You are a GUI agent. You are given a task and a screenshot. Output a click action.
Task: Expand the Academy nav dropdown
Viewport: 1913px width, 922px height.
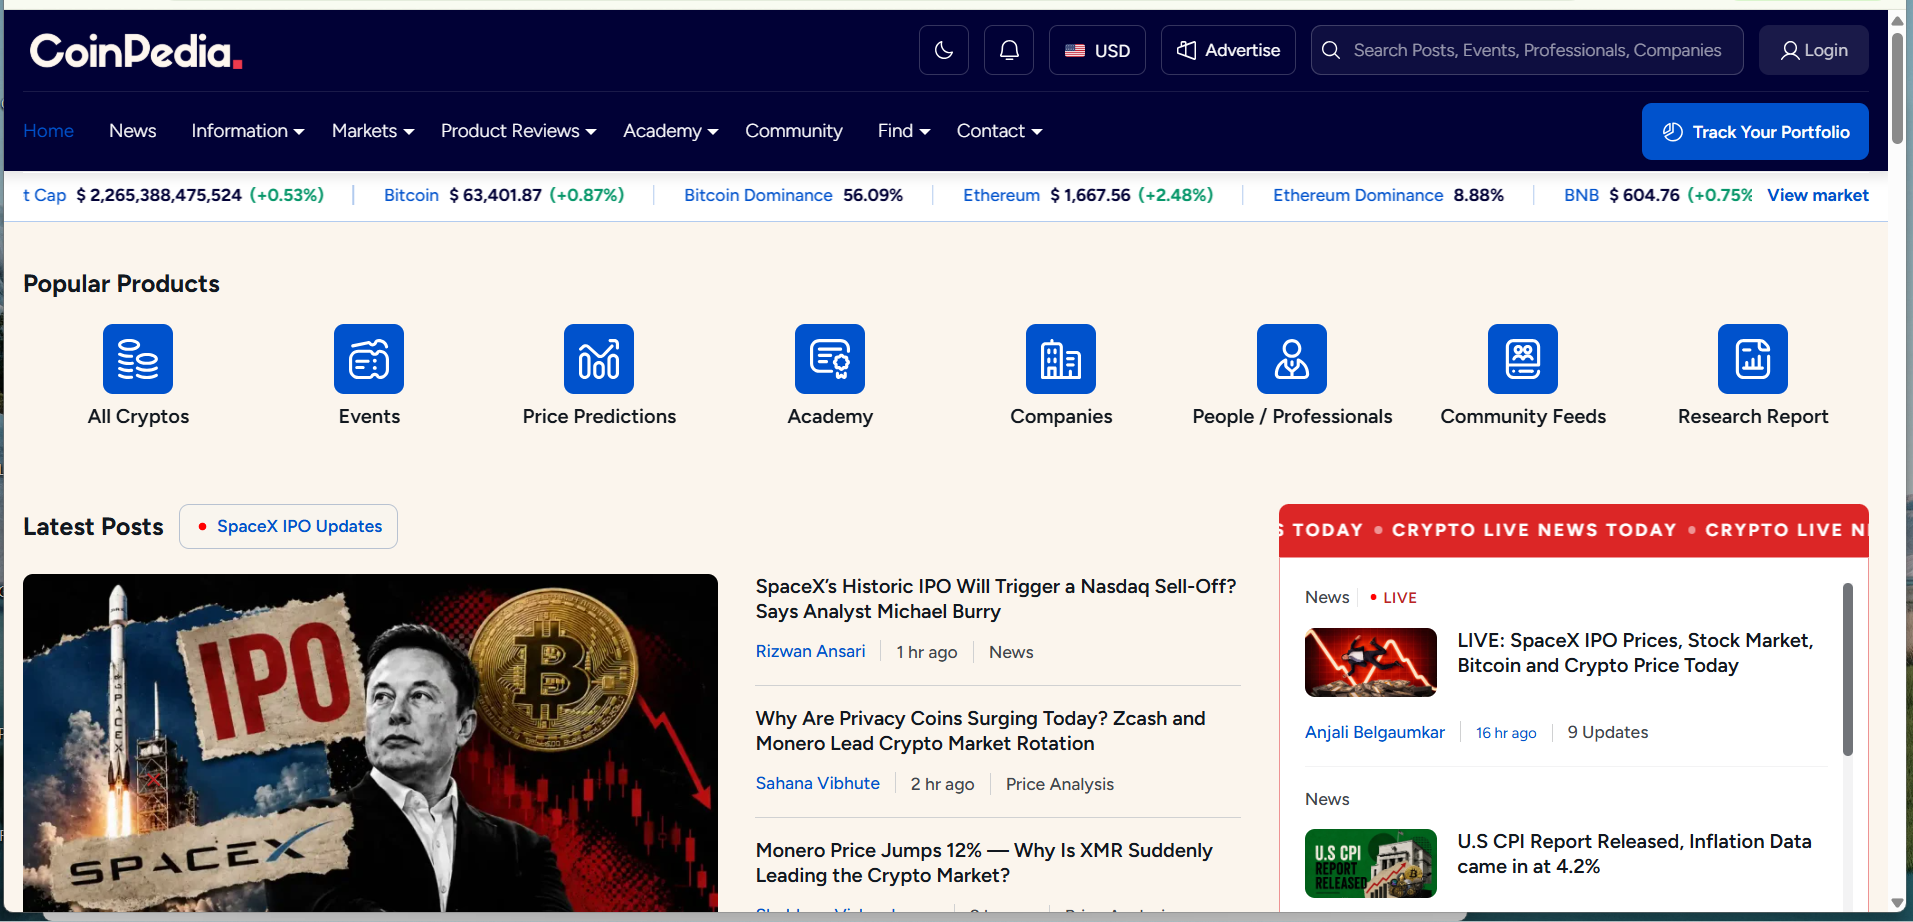[670, 131]
